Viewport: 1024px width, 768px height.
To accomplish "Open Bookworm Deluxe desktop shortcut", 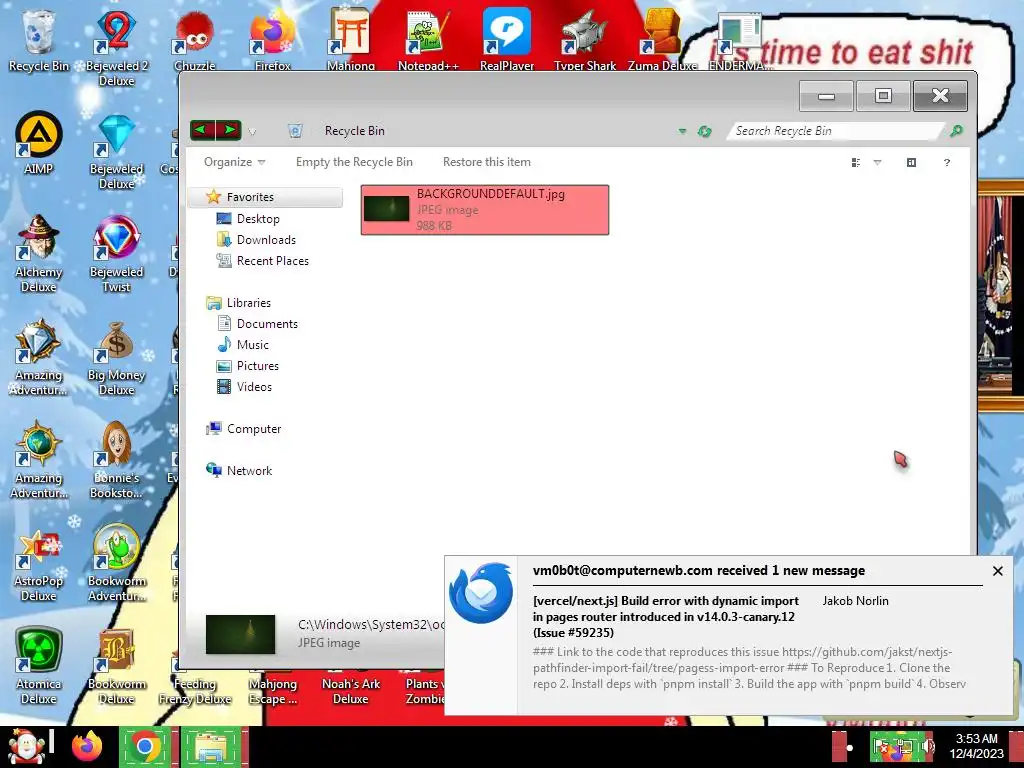I will (x=116, y=666).
